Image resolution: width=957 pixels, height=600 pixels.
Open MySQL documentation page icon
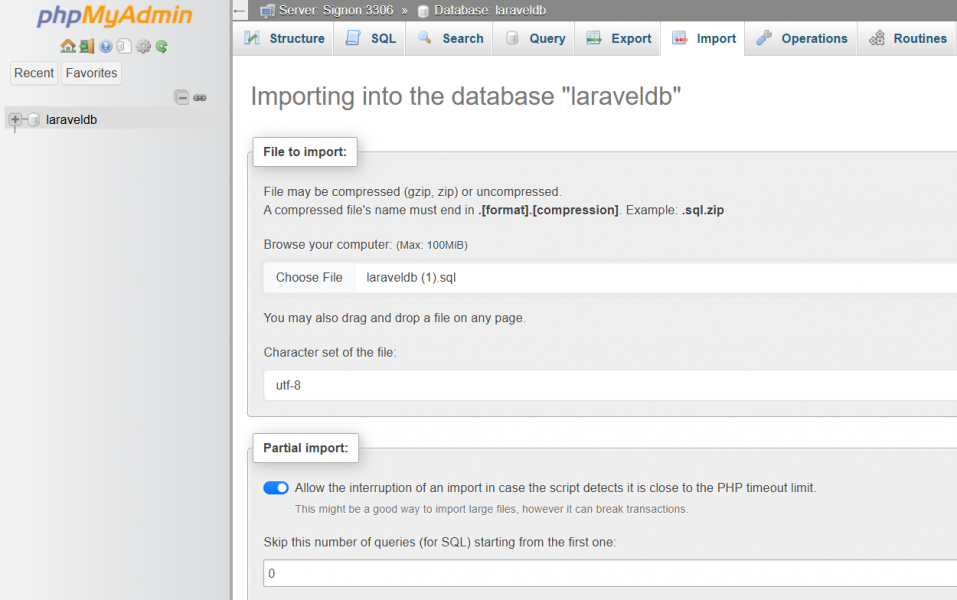pyautogui.click(x=124, y=46)
